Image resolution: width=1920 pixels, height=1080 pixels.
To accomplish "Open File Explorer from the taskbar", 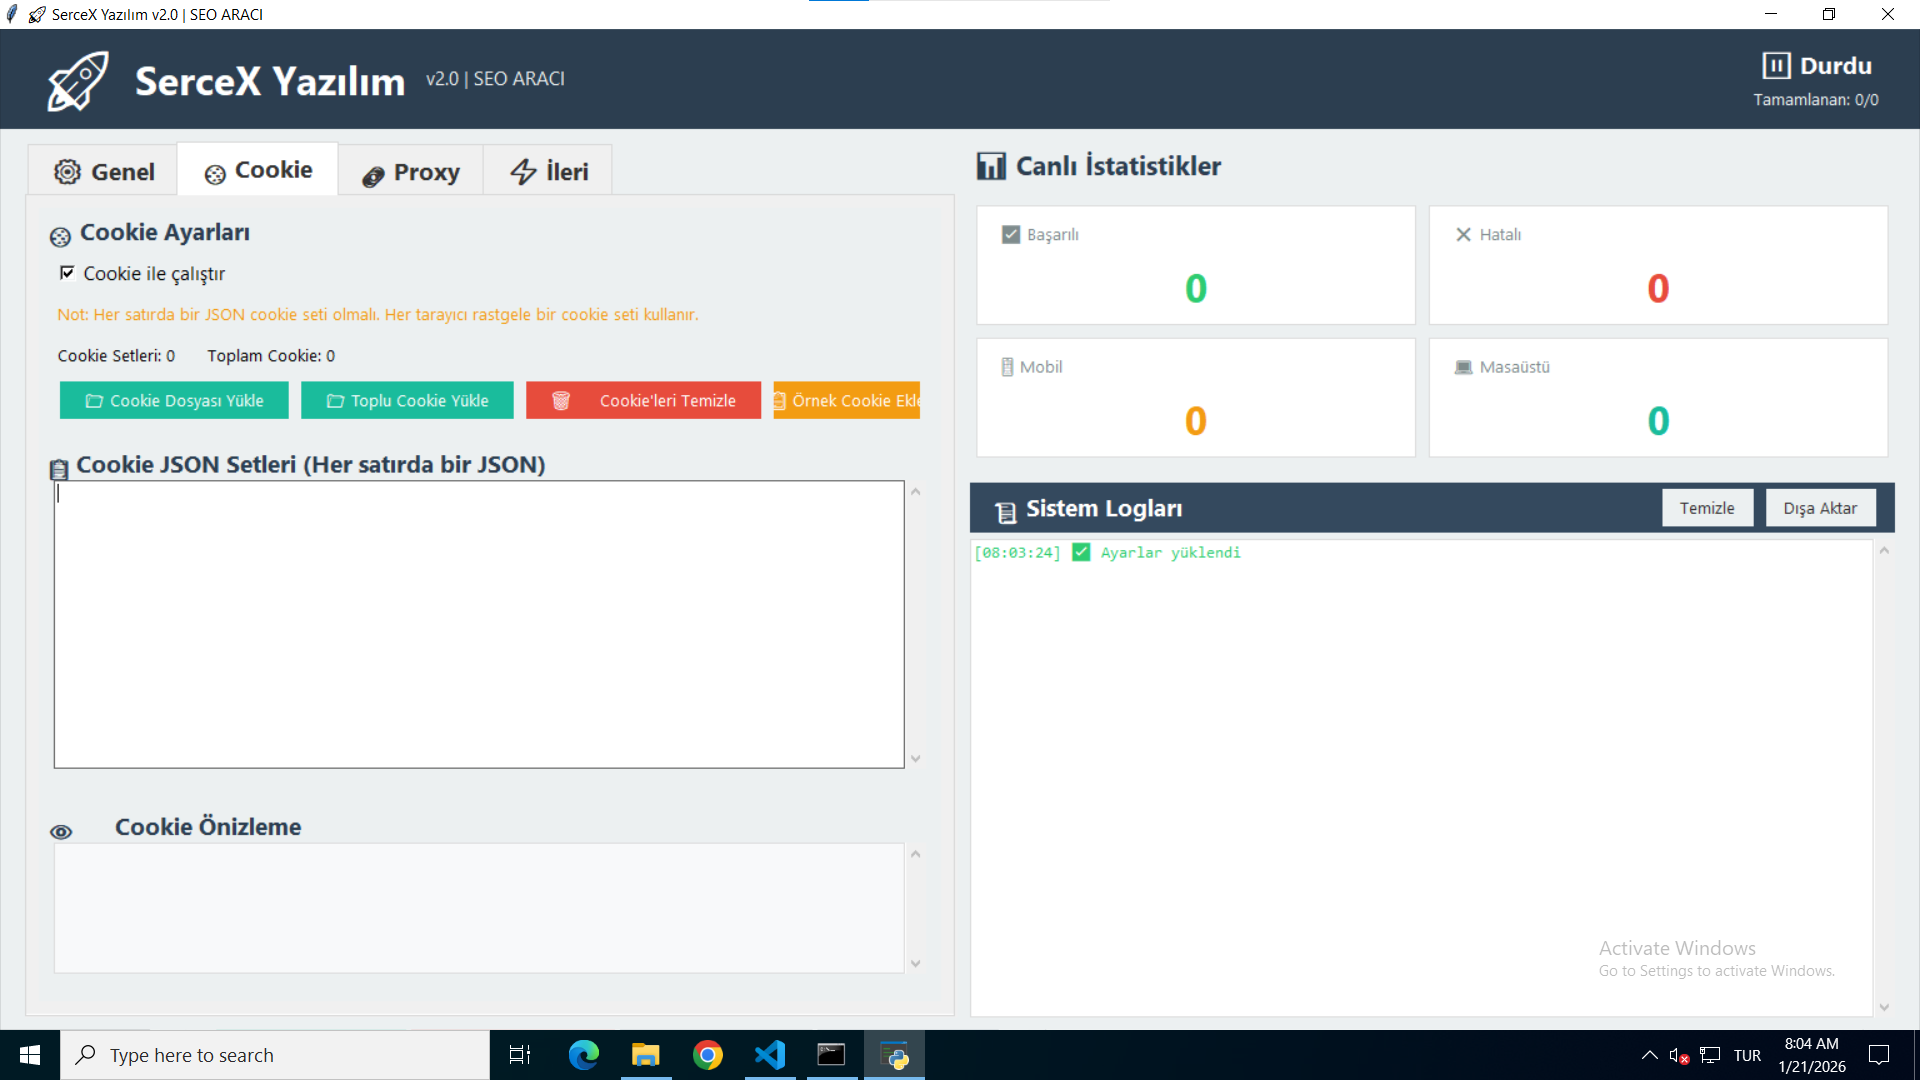I will 645,1055.
